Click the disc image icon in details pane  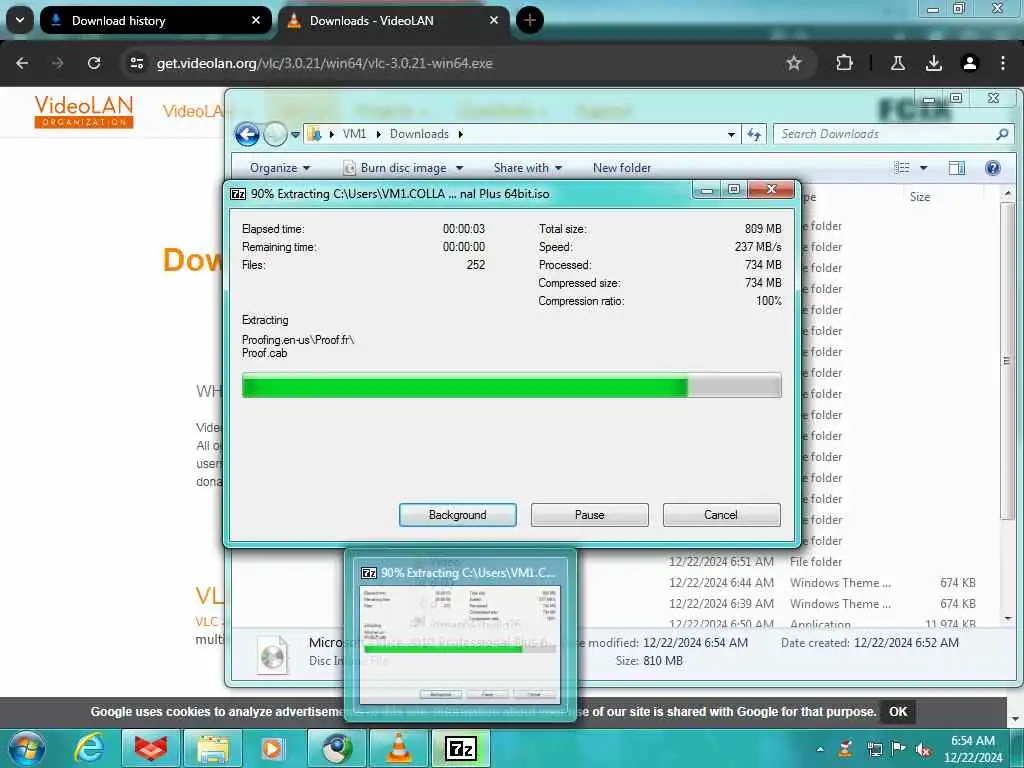[272, 655]
